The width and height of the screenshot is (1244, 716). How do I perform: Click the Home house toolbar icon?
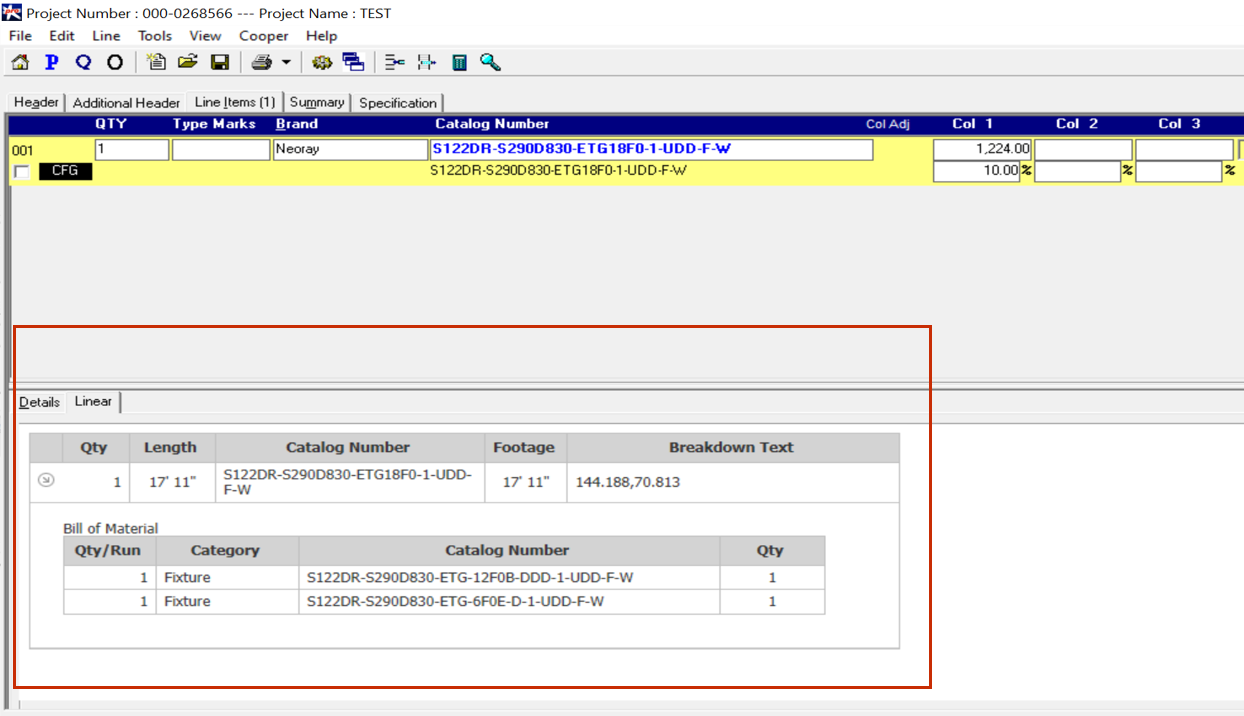coord(20,62)
